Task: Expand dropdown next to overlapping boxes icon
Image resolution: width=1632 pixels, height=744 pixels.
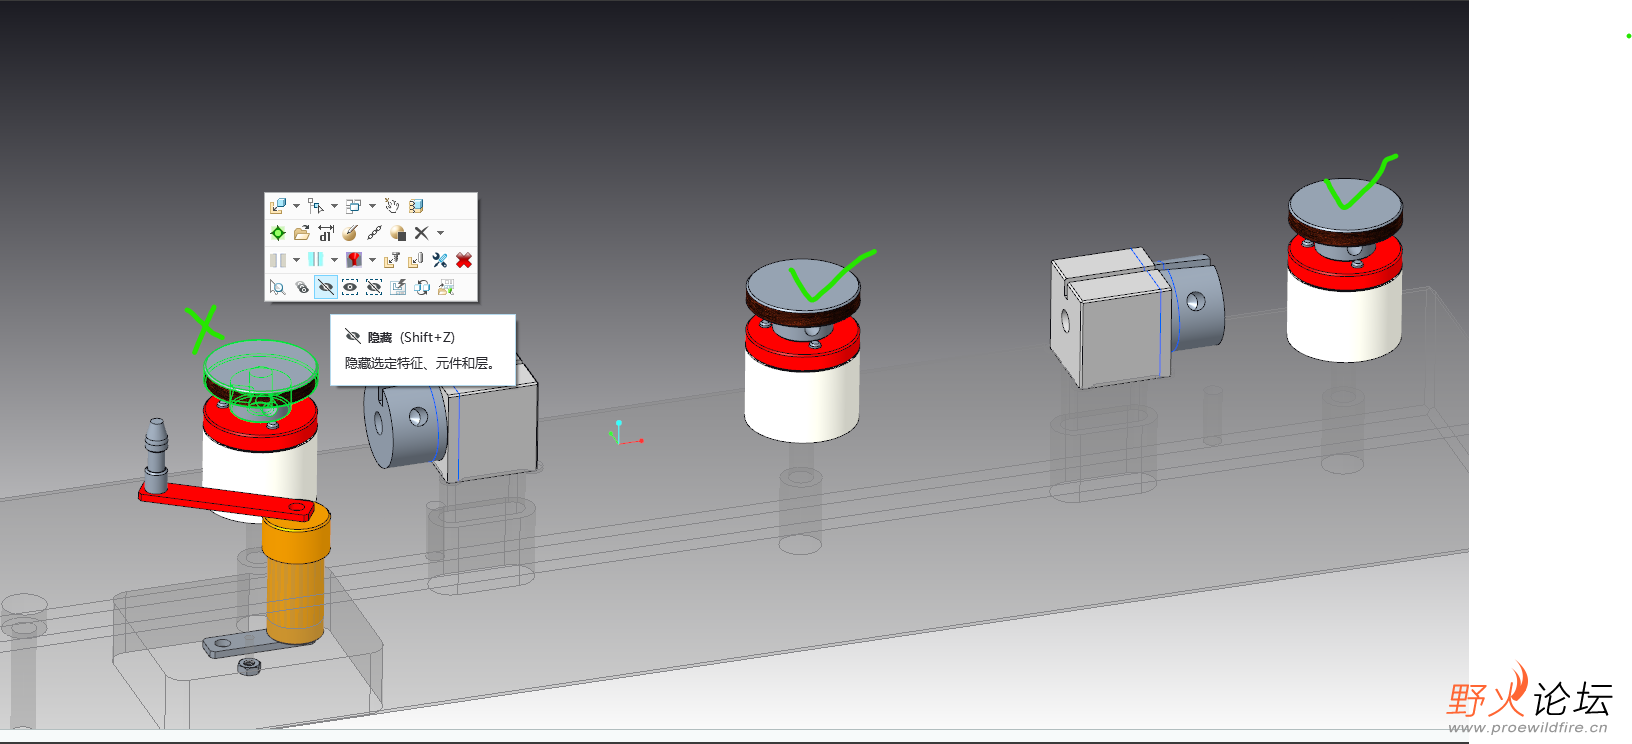Action: click(372, 206)
